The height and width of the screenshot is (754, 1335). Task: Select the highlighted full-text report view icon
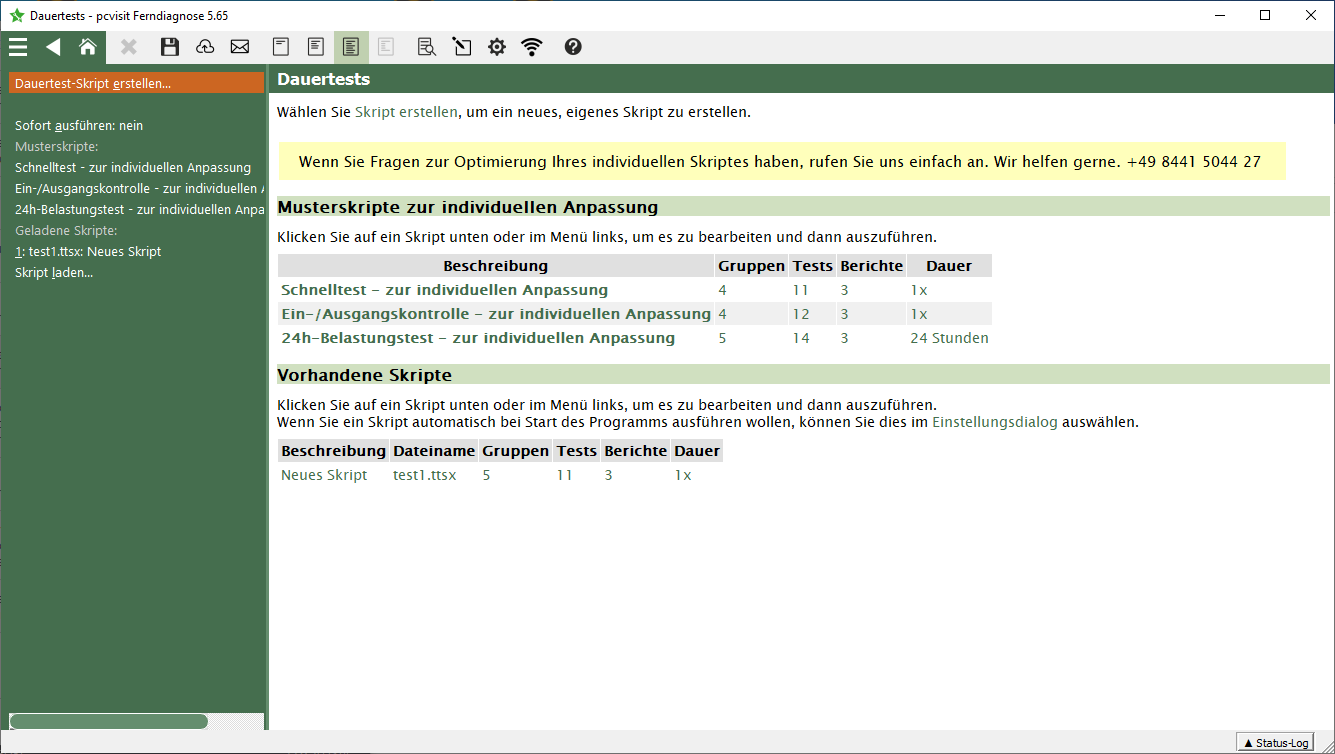tap(351, 47)
